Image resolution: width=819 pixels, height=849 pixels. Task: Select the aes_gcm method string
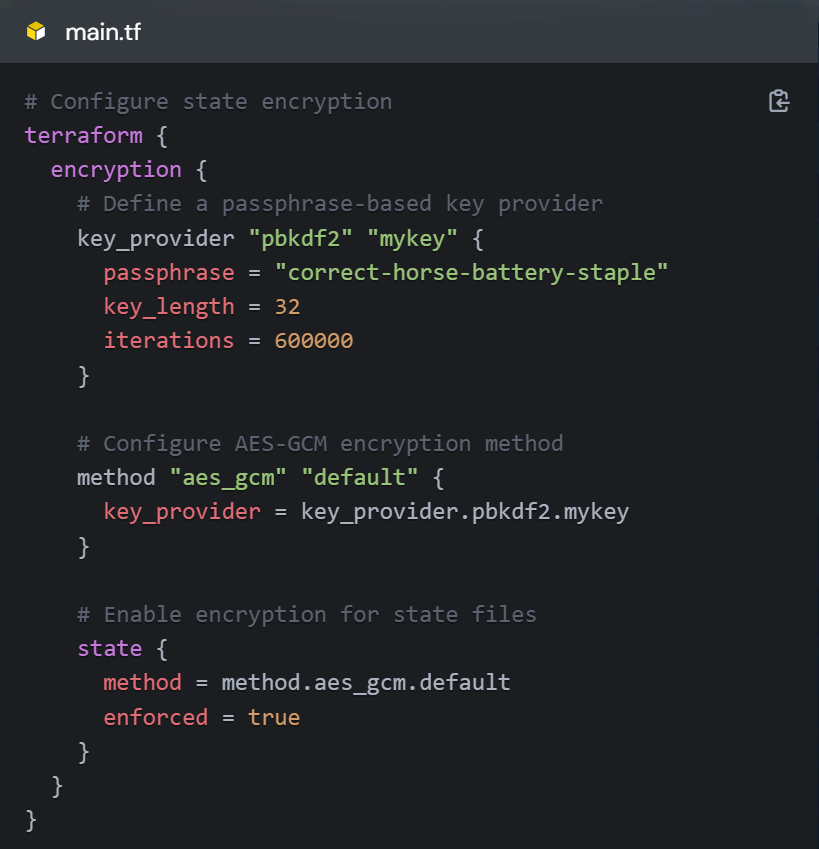pyautogui.click(x=227, y=477)
